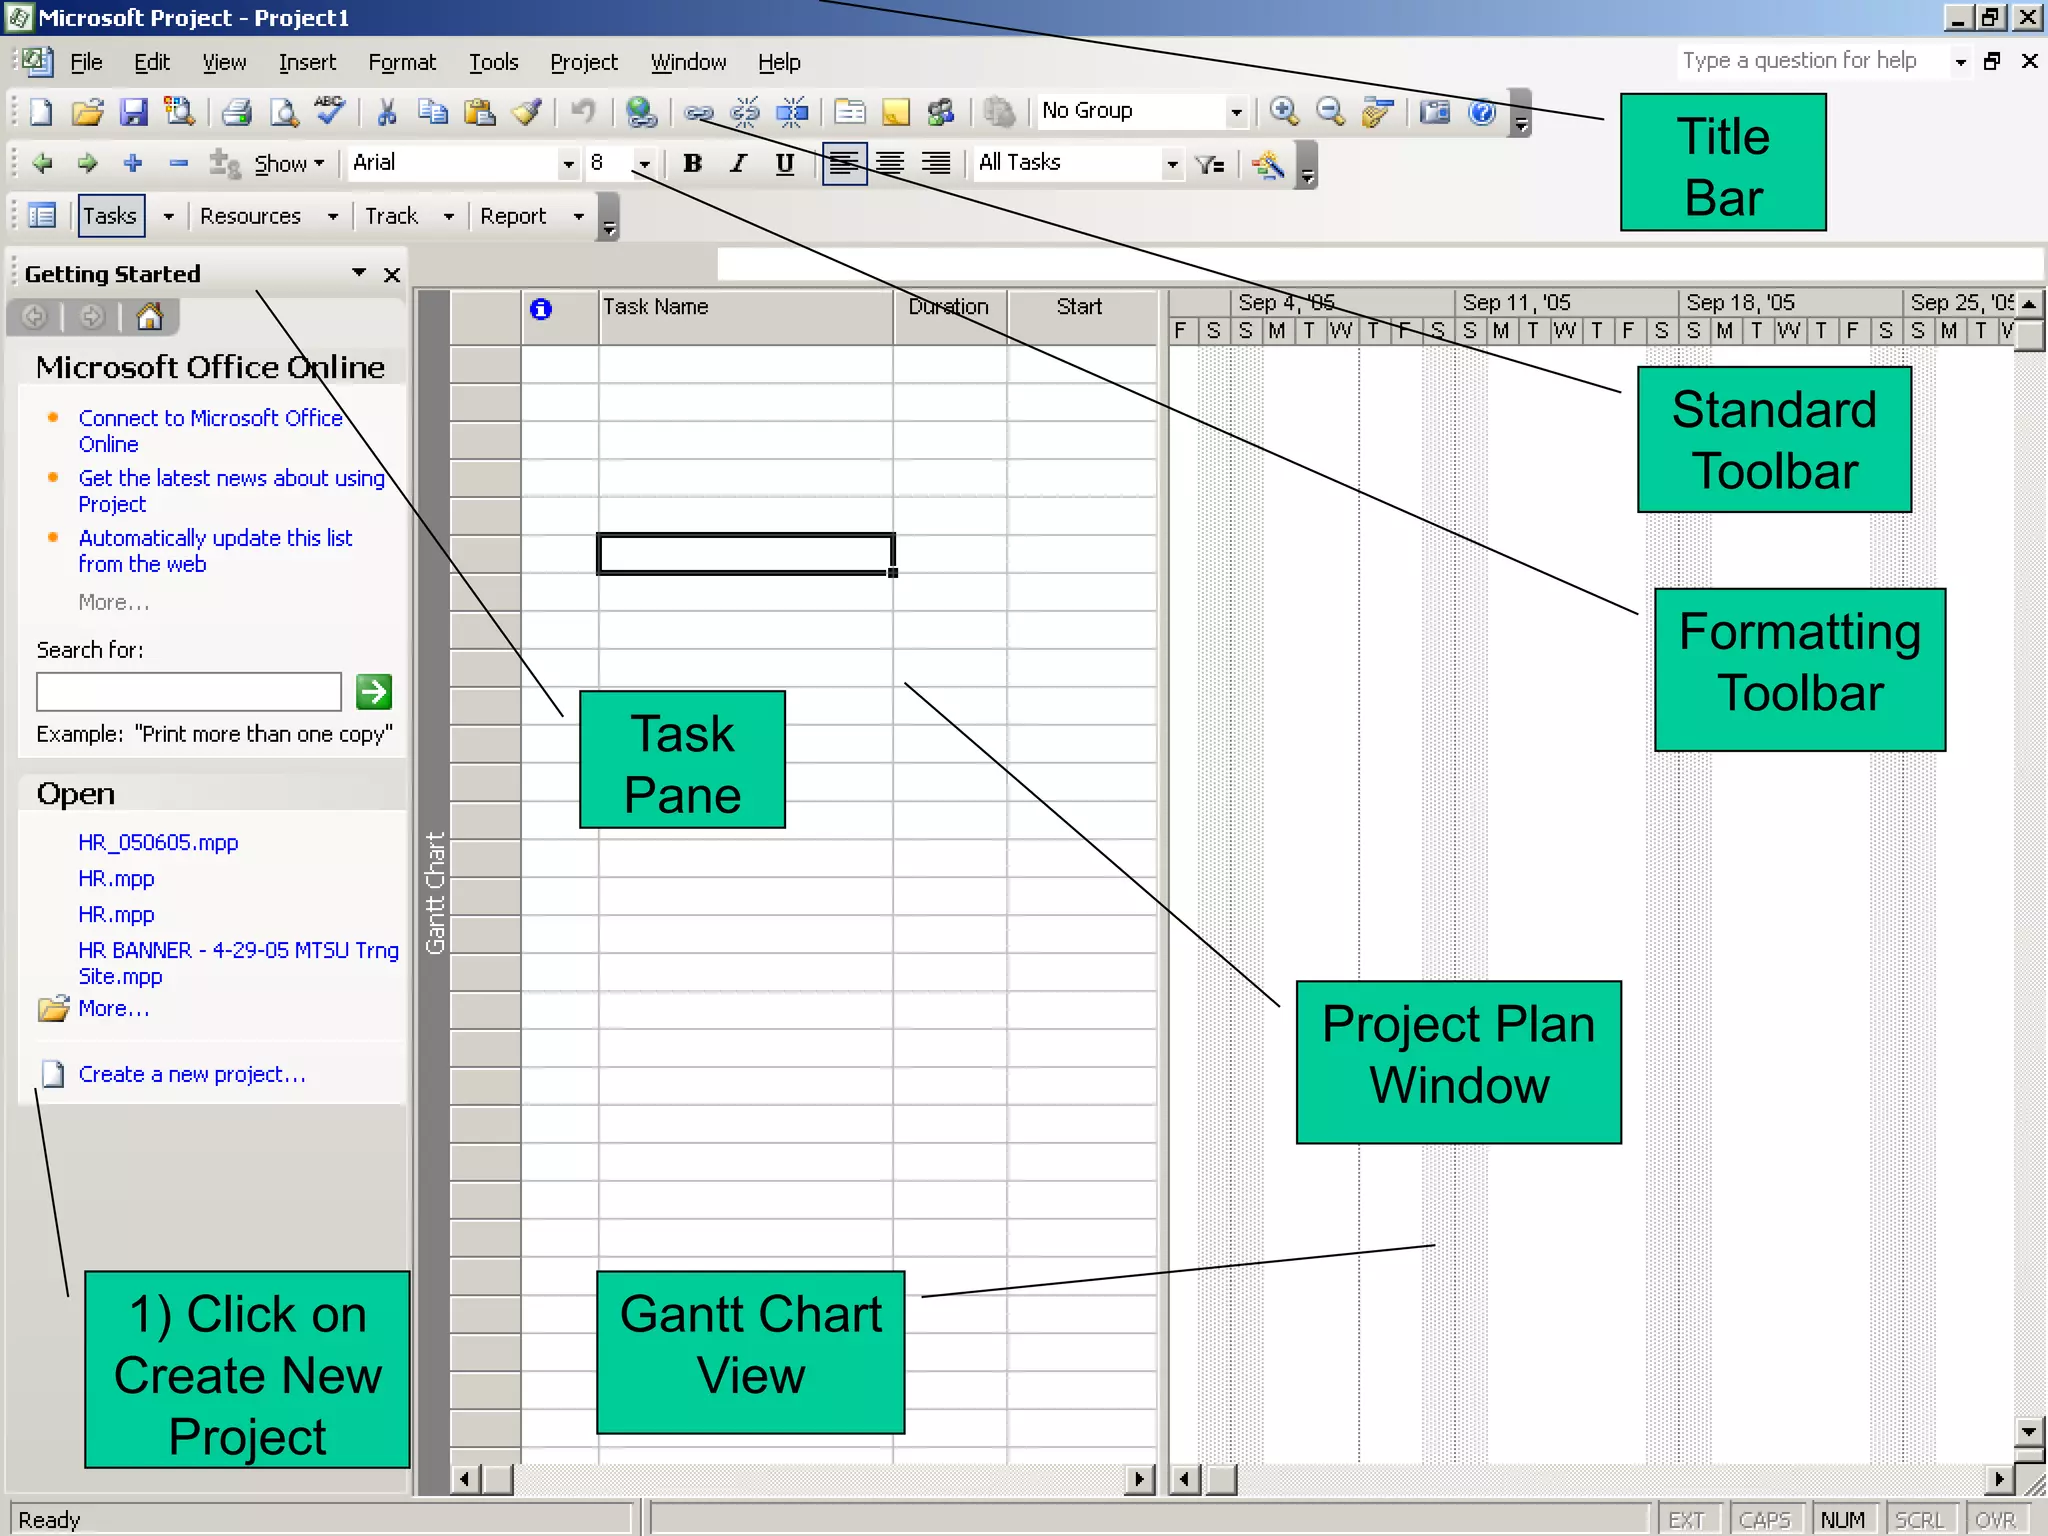Toggle Bold formatting

click(x=692, y=164)
